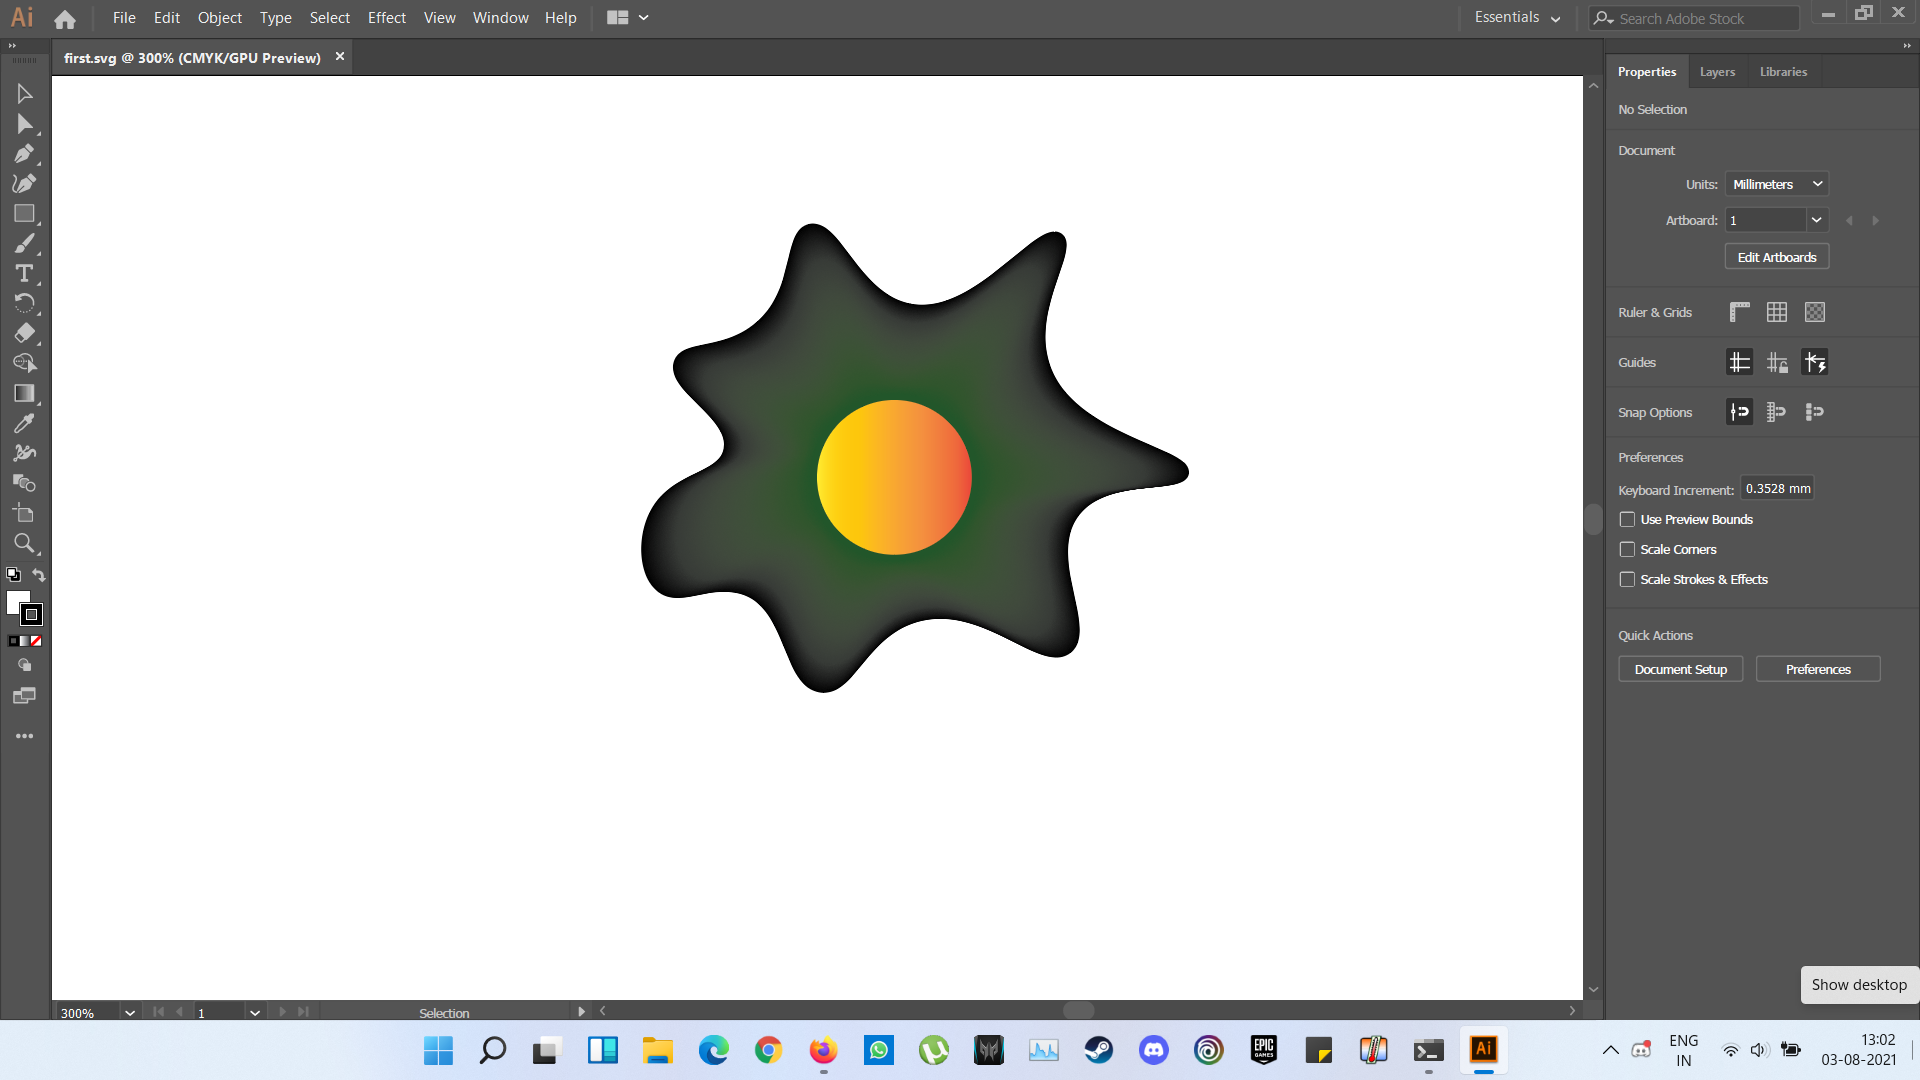Pick the Paintbrush tool

point(24,244)
